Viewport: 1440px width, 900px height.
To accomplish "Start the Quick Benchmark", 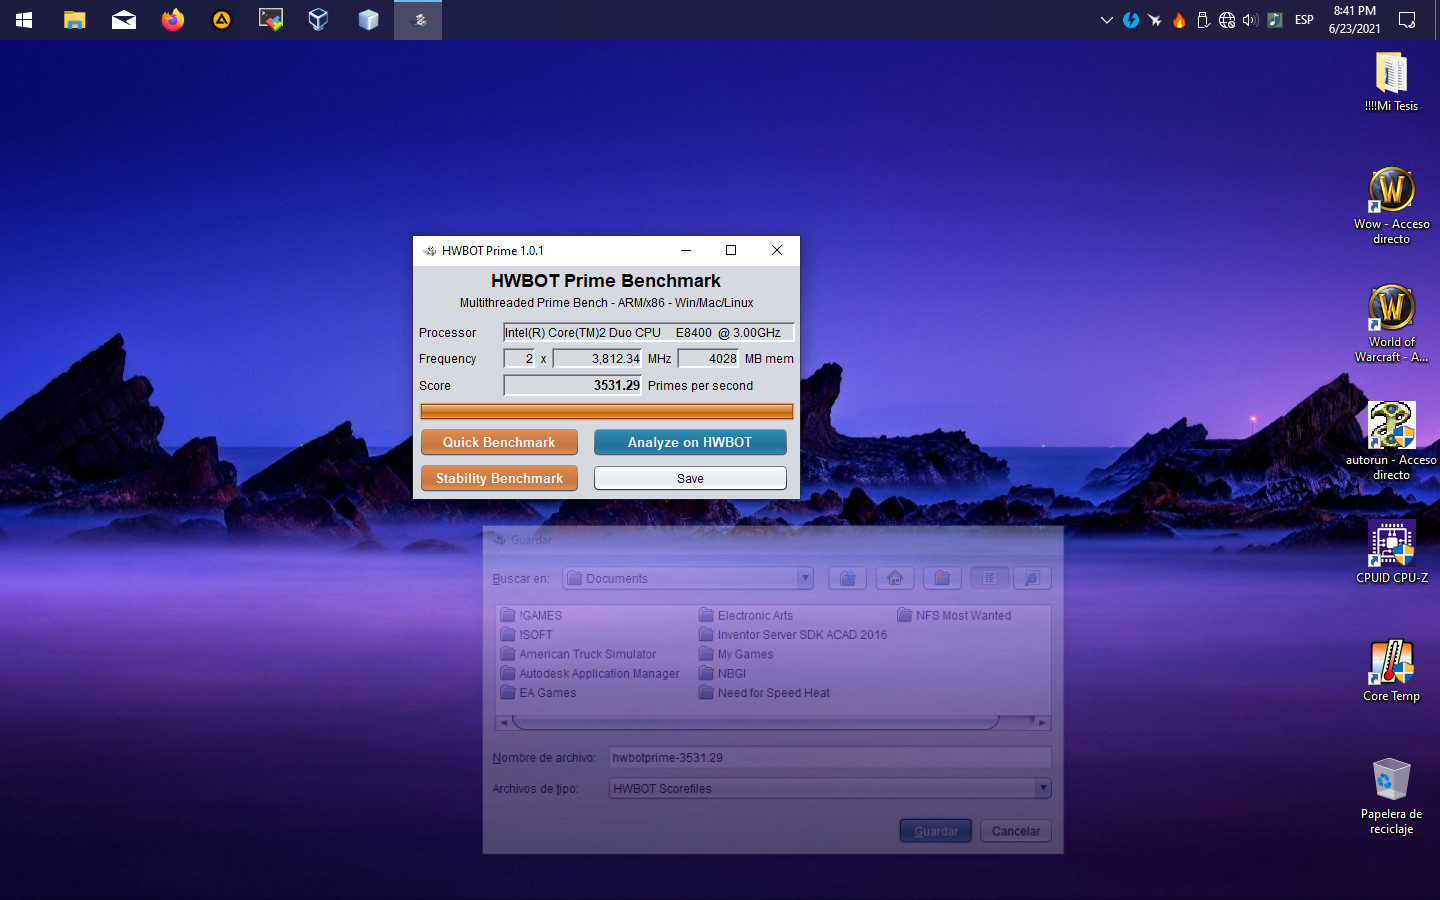I will click(x=499, y=442).
